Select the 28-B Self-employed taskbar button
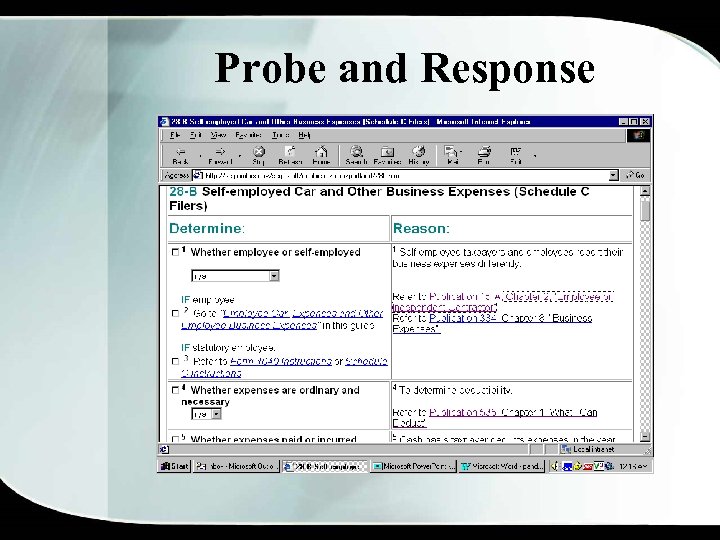 coord(325,466)
